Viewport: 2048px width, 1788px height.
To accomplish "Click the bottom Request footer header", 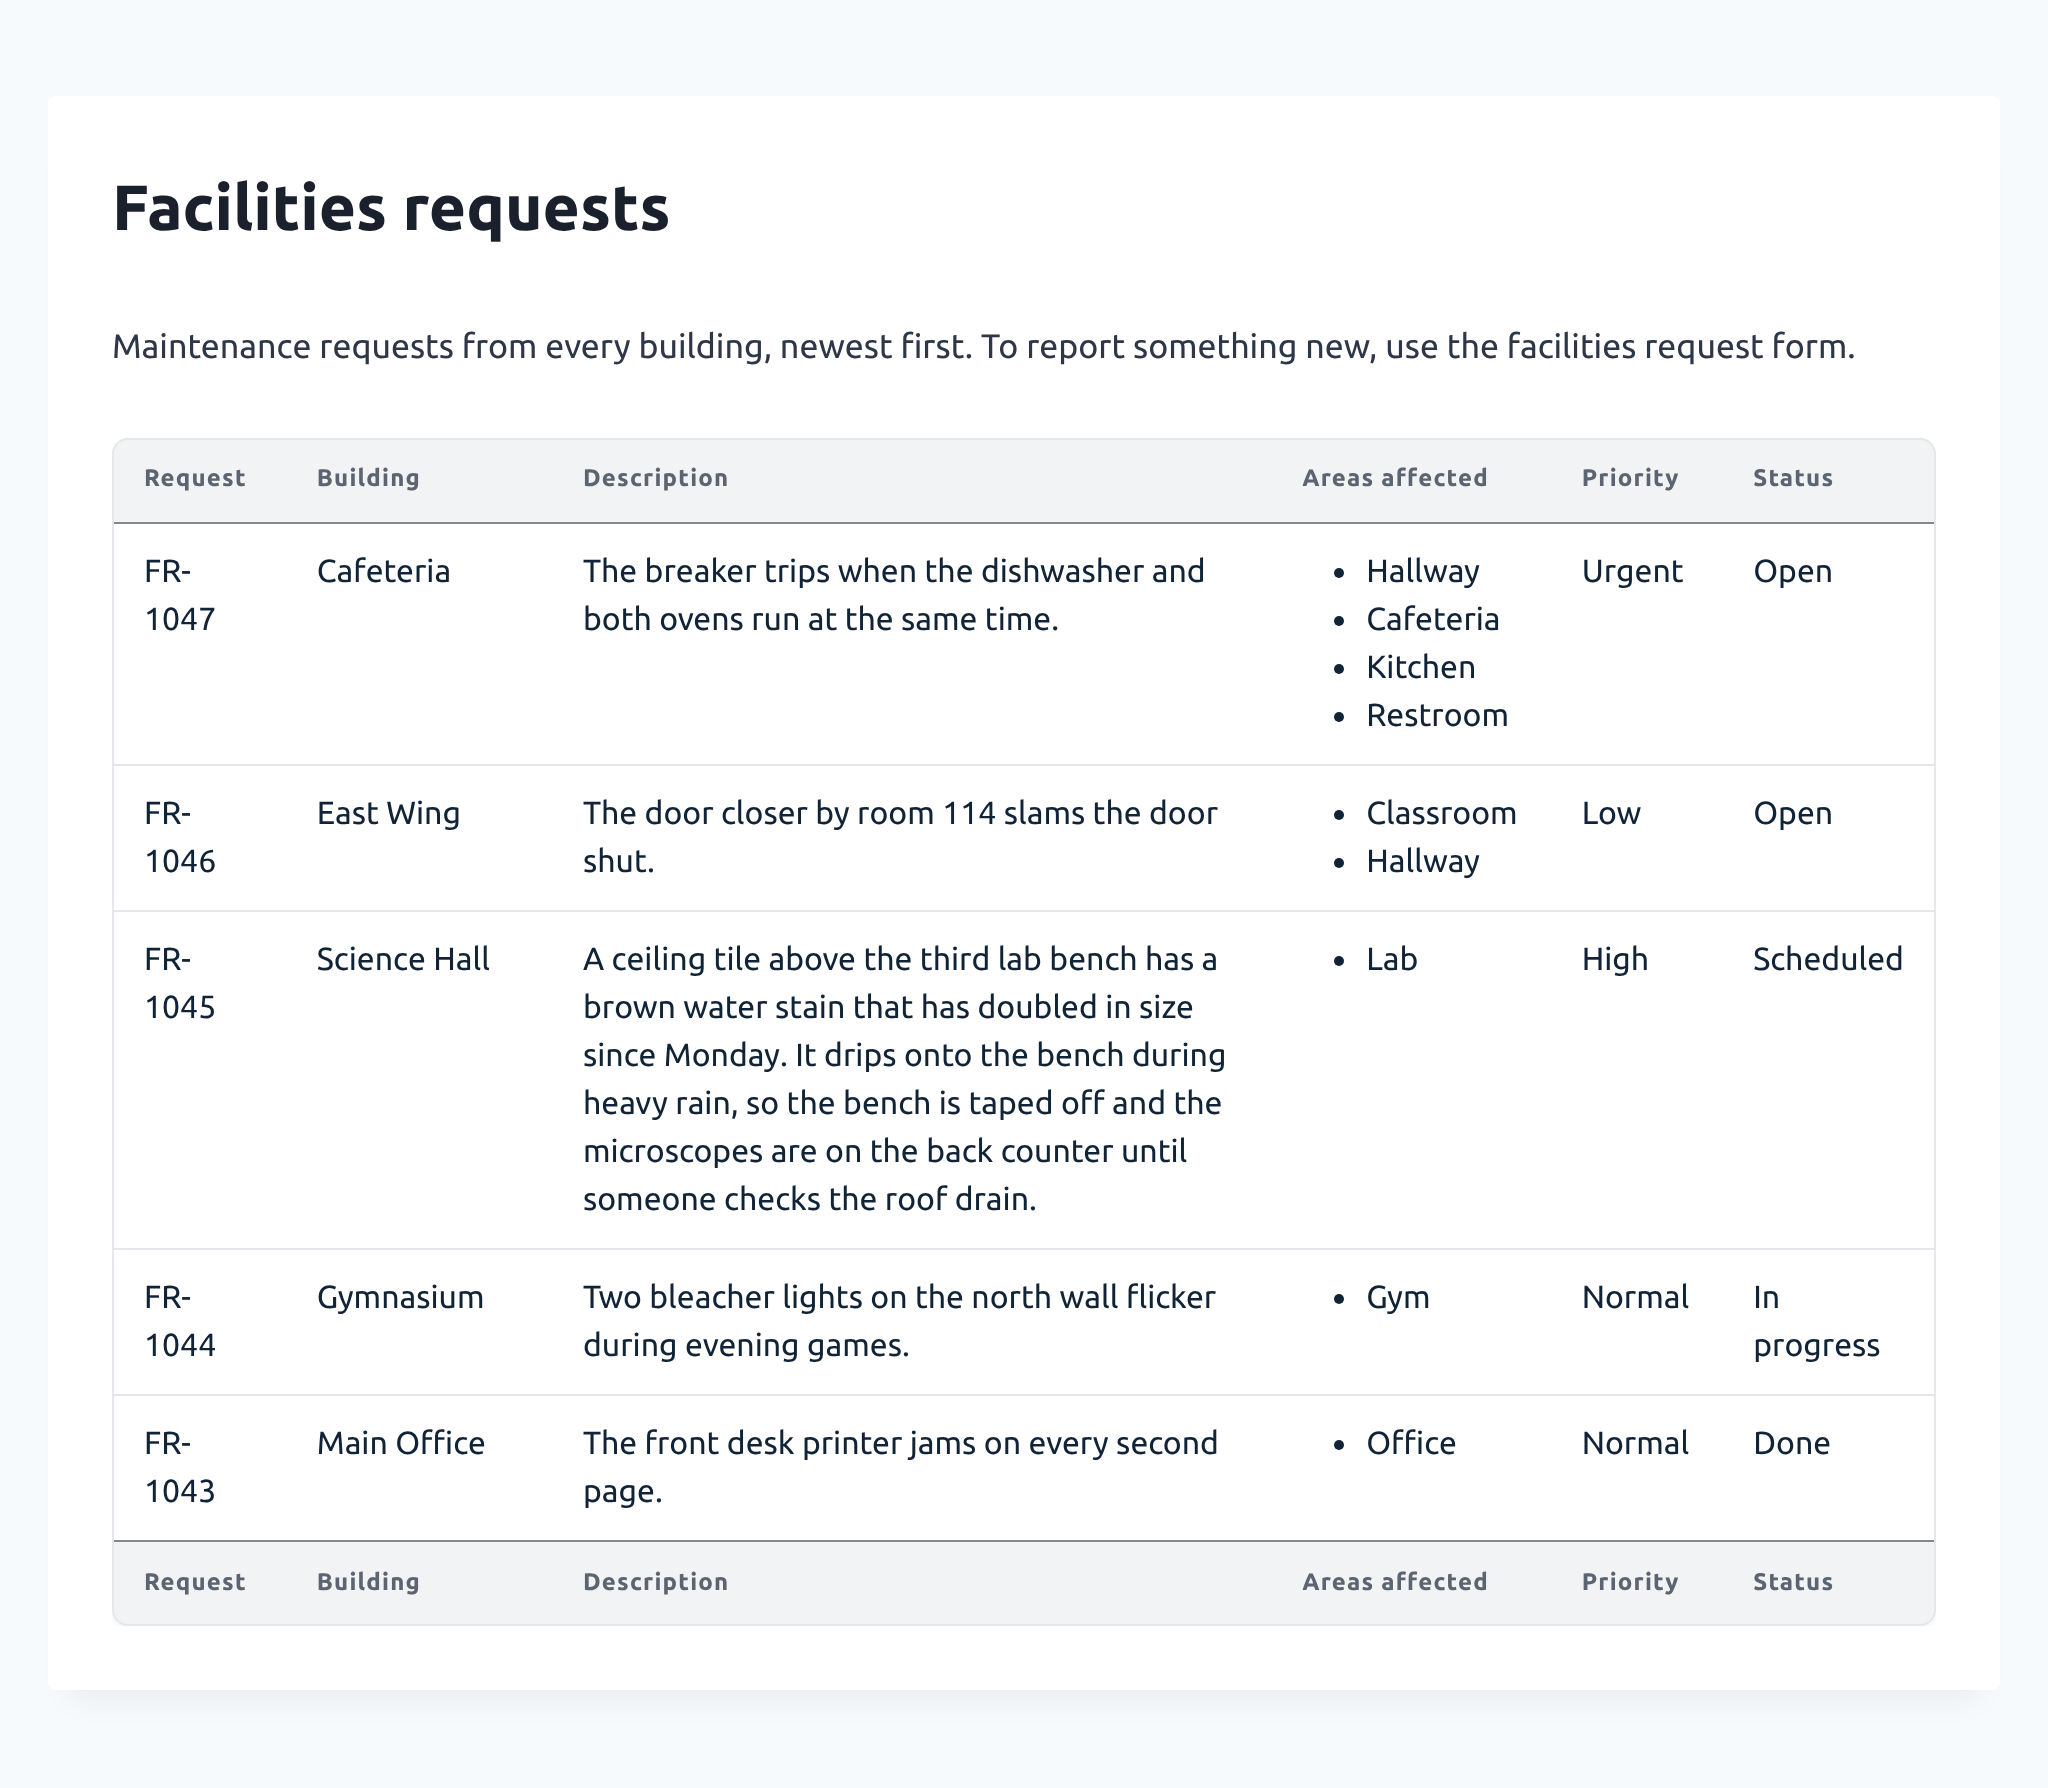I will [195, 1582].
